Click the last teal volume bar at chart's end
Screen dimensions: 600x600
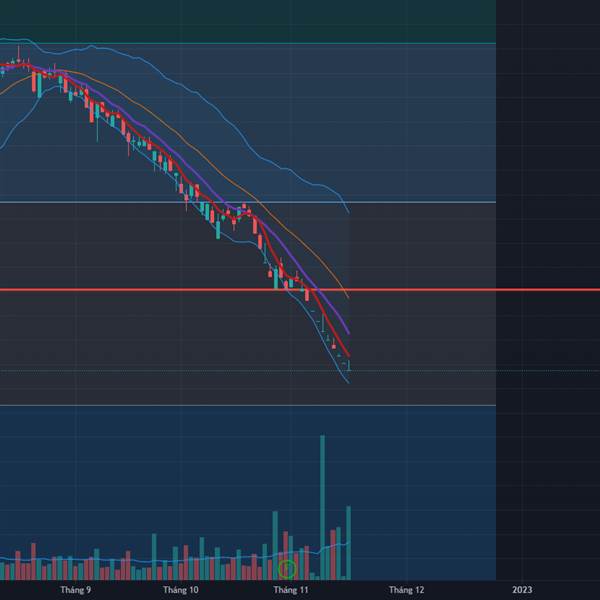pyautogui.click(x=349, y=543)
